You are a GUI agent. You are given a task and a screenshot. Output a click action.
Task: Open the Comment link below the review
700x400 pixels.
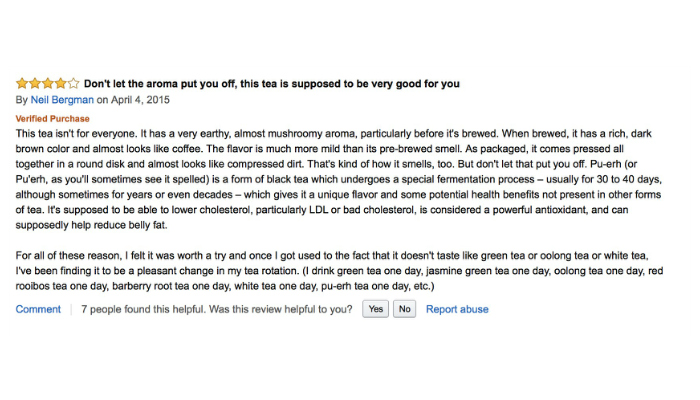(38, 309)
